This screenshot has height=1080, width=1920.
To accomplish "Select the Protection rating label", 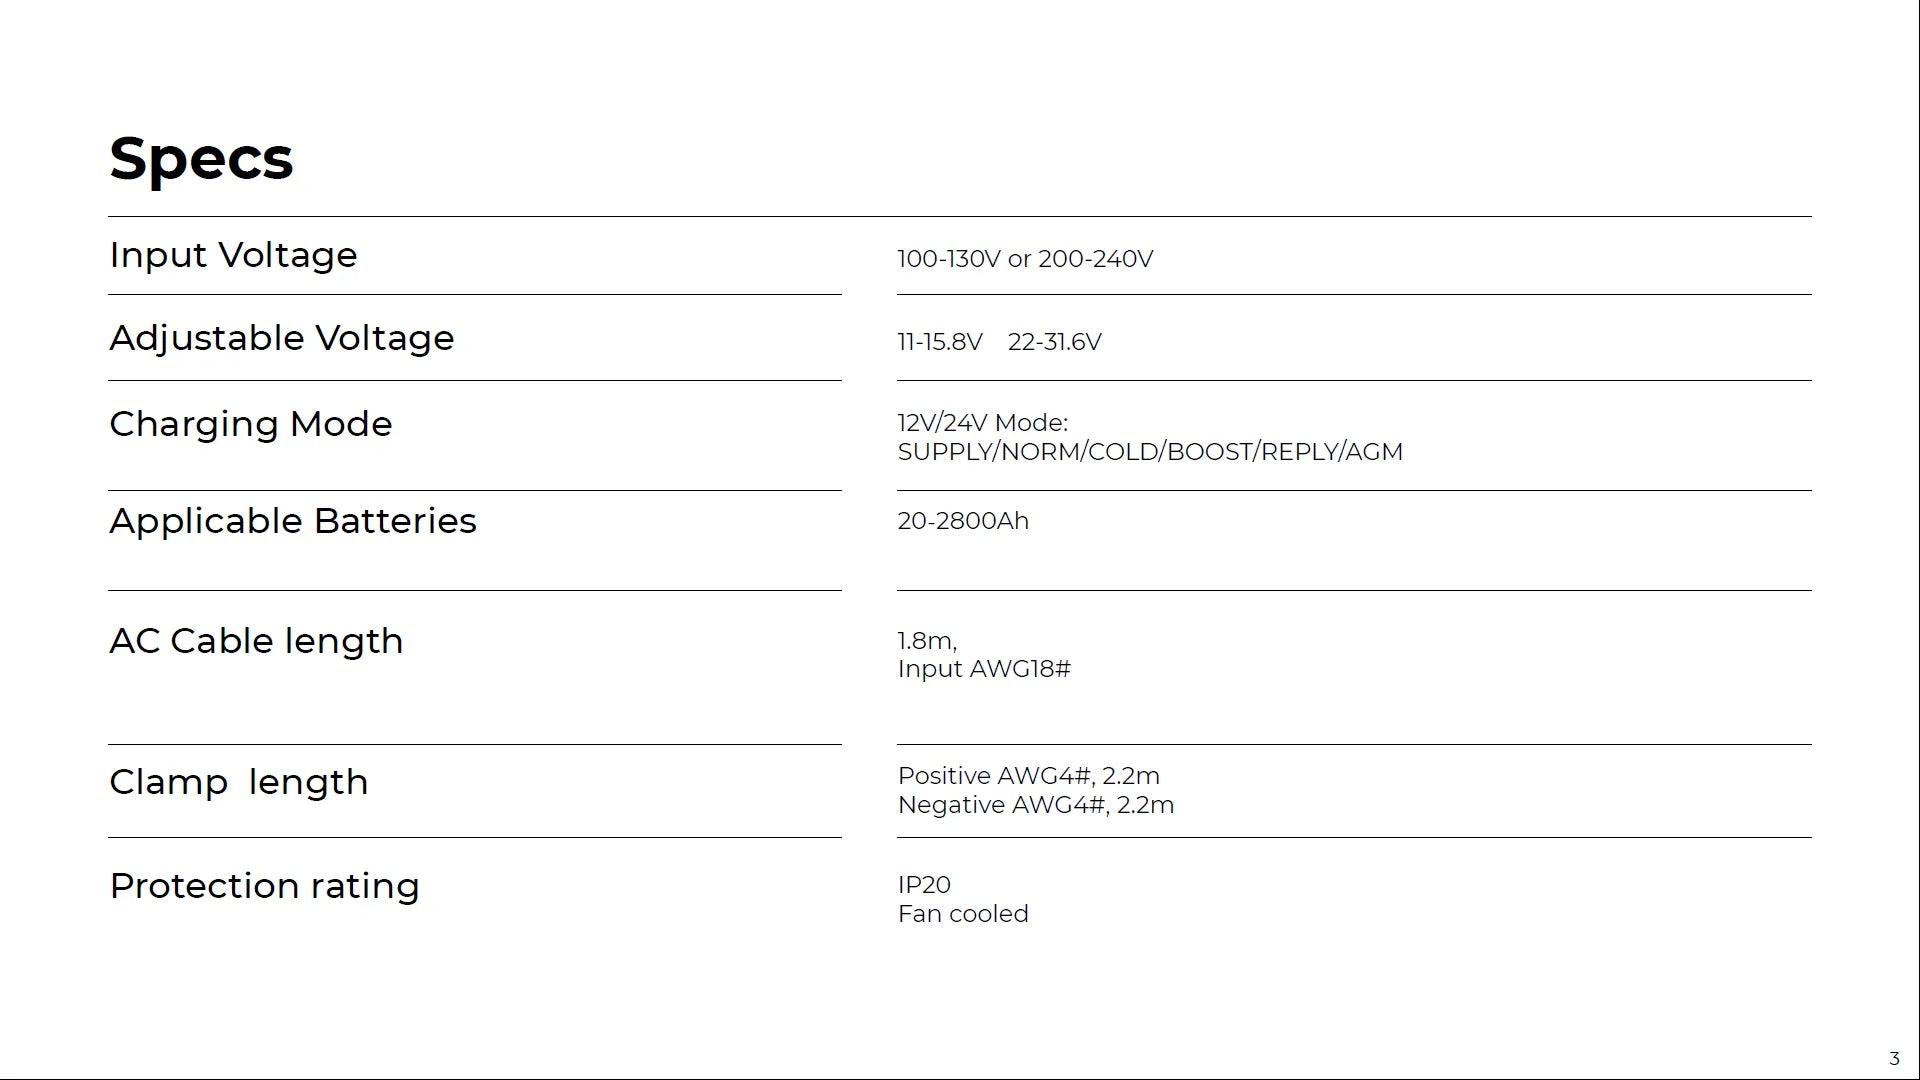I will [264, 886].
